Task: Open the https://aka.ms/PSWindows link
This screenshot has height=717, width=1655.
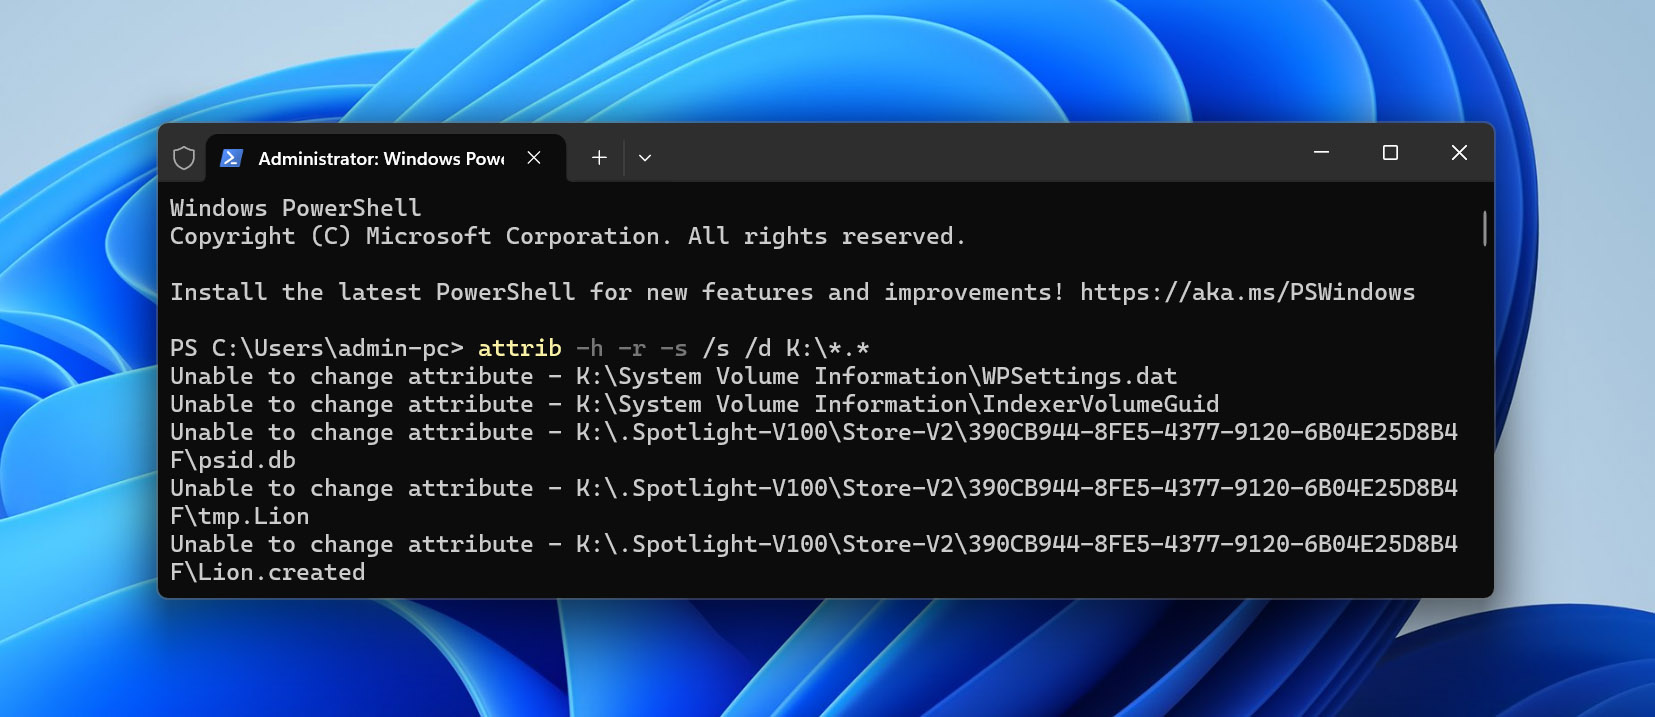Action: tap(1247, 292)
